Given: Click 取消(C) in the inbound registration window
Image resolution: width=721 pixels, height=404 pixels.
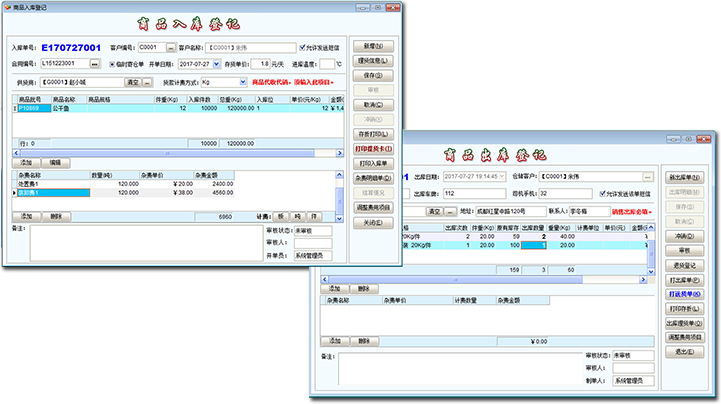Looking at the screenshot, I should pyautogui.click(x=373, y=105).
